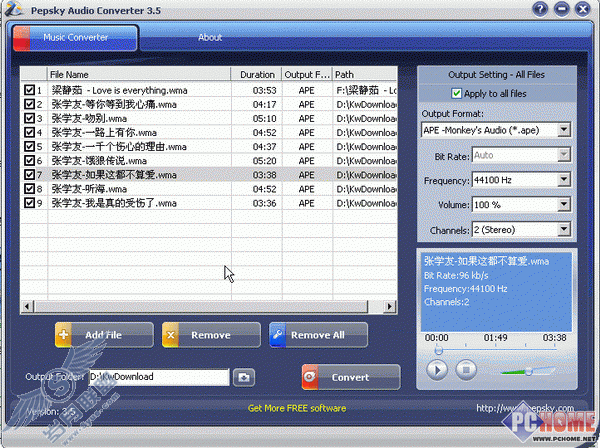Click the Add File button
Viewport: 600px width, 448px height.
[104, 335]
